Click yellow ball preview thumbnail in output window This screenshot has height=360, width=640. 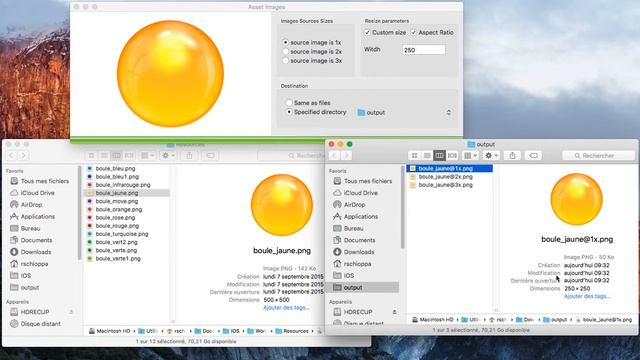click(x=576, y=199)
